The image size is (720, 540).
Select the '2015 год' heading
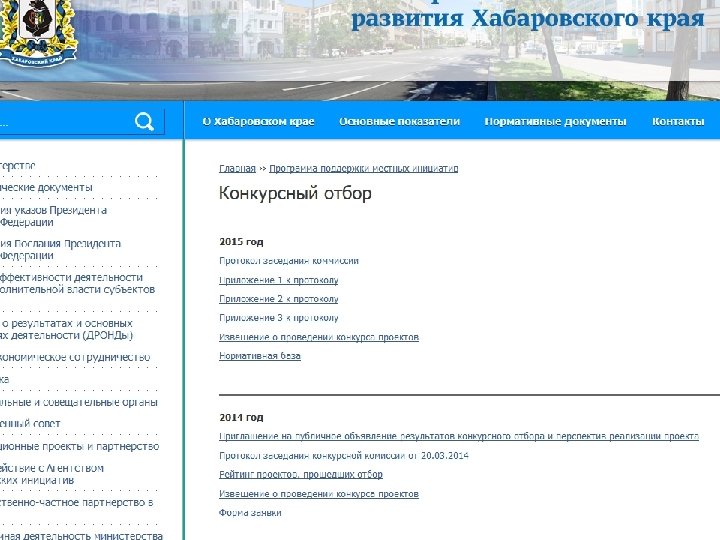tap(241, 242)
